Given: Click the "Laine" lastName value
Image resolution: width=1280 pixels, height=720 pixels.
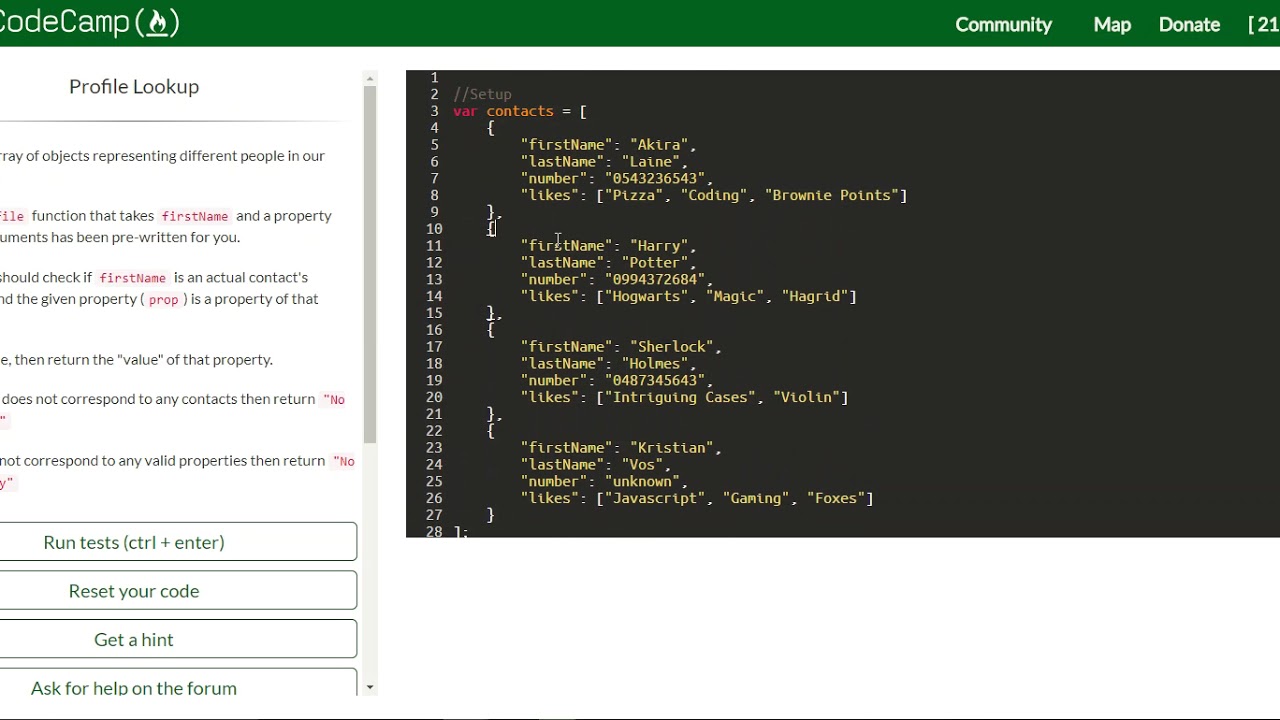Looking at the screenshot, I should click(651, 162).
